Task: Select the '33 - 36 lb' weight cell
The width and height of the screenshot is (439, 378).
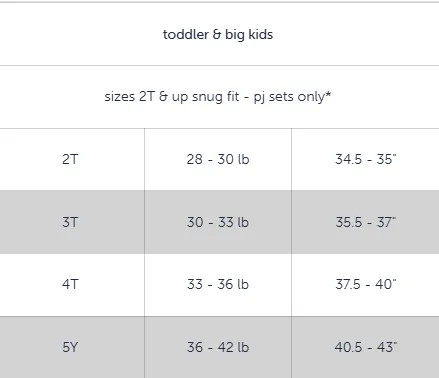Action: [218, 284]
